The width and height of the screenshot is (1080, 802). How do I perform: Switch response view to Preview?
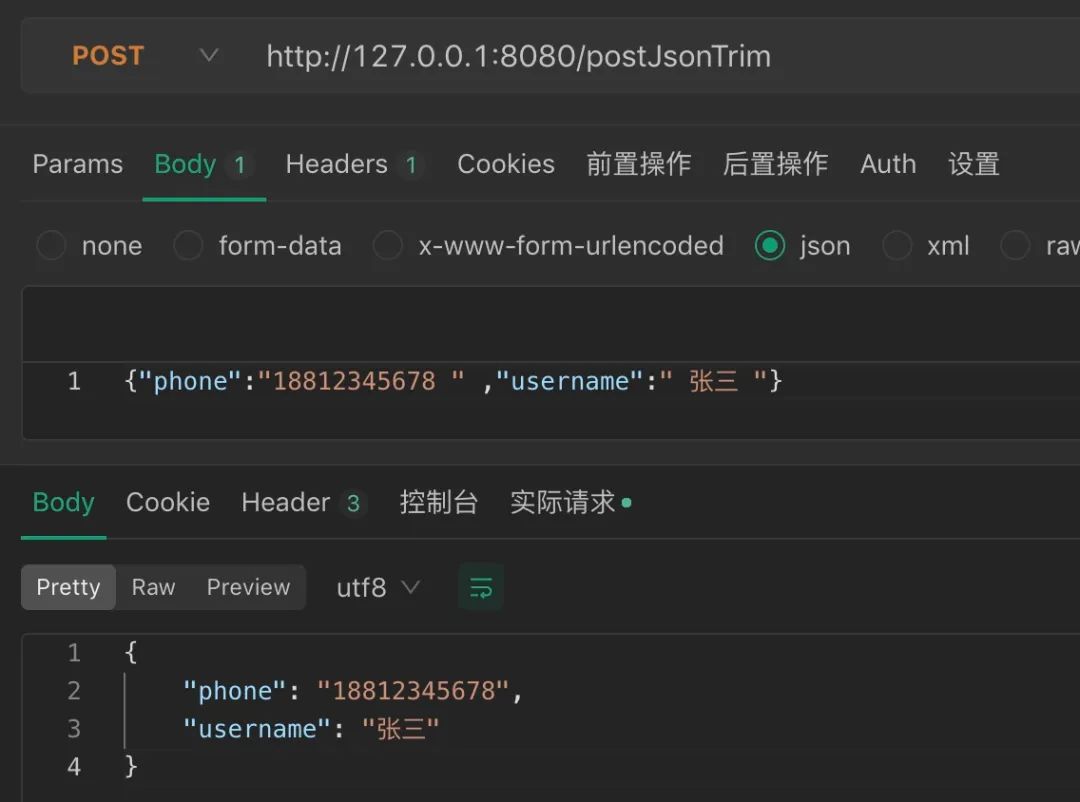[x=248, y=587]
